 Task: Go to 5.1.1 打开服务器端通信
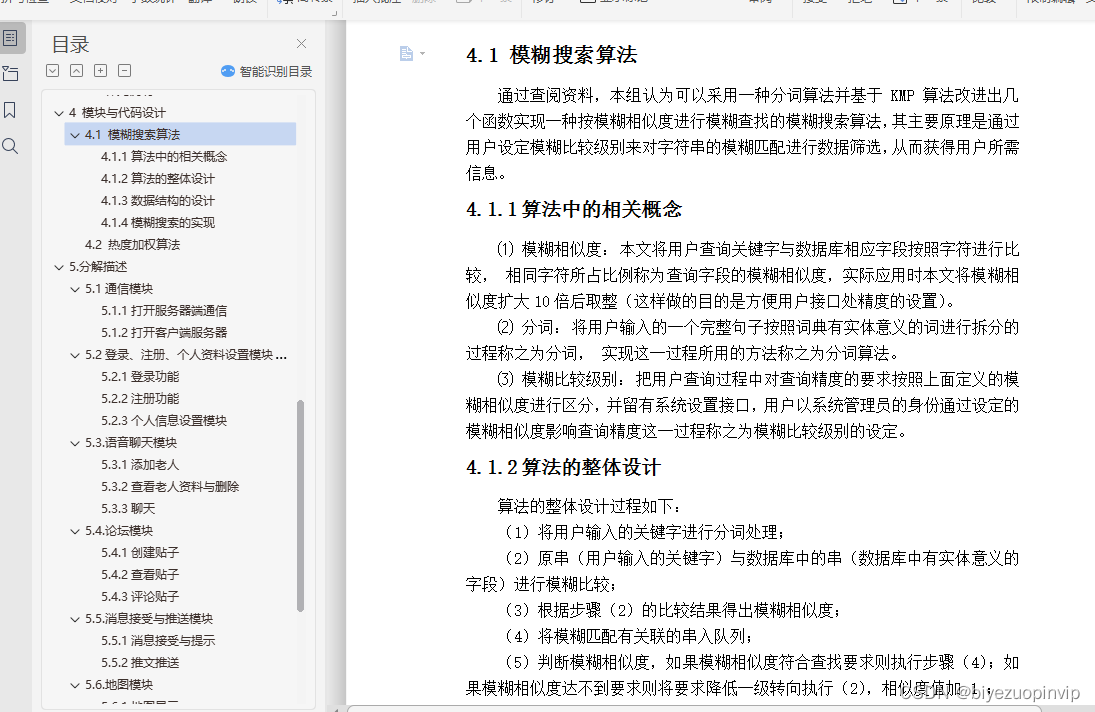(x=164, y=311)
